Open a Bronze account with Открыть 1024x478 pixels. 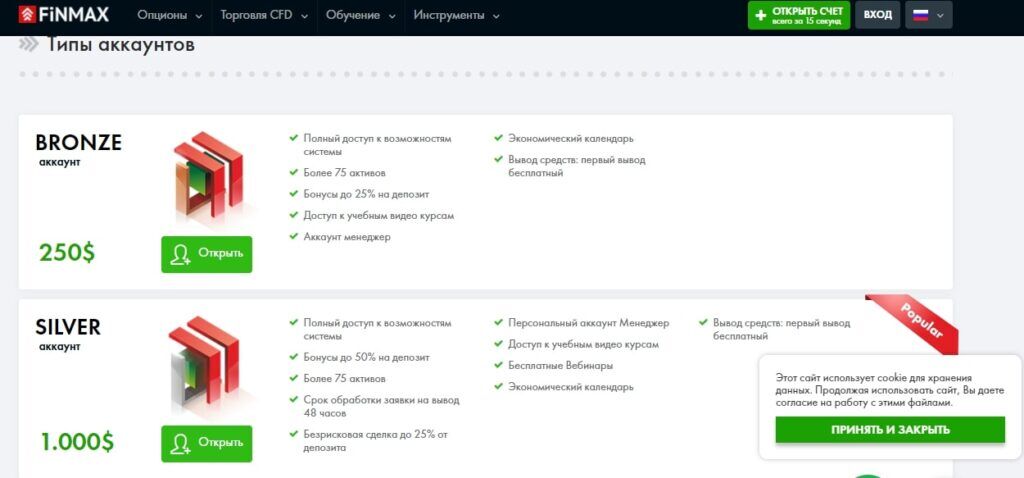click(x=206, y=254)
